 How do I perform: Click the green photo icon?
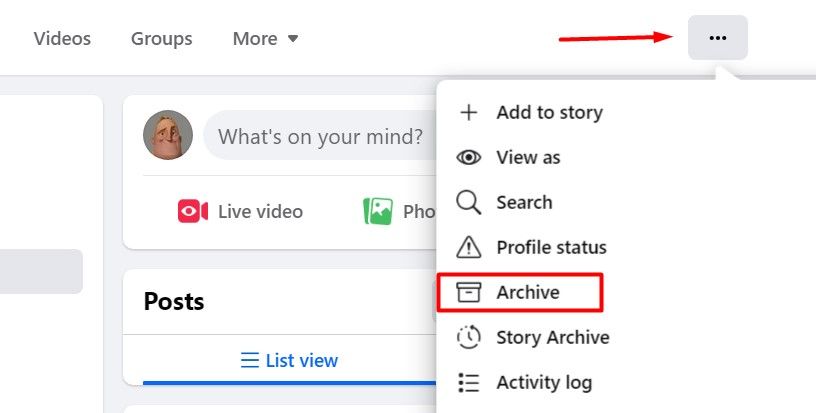click(x=378, y=211)
